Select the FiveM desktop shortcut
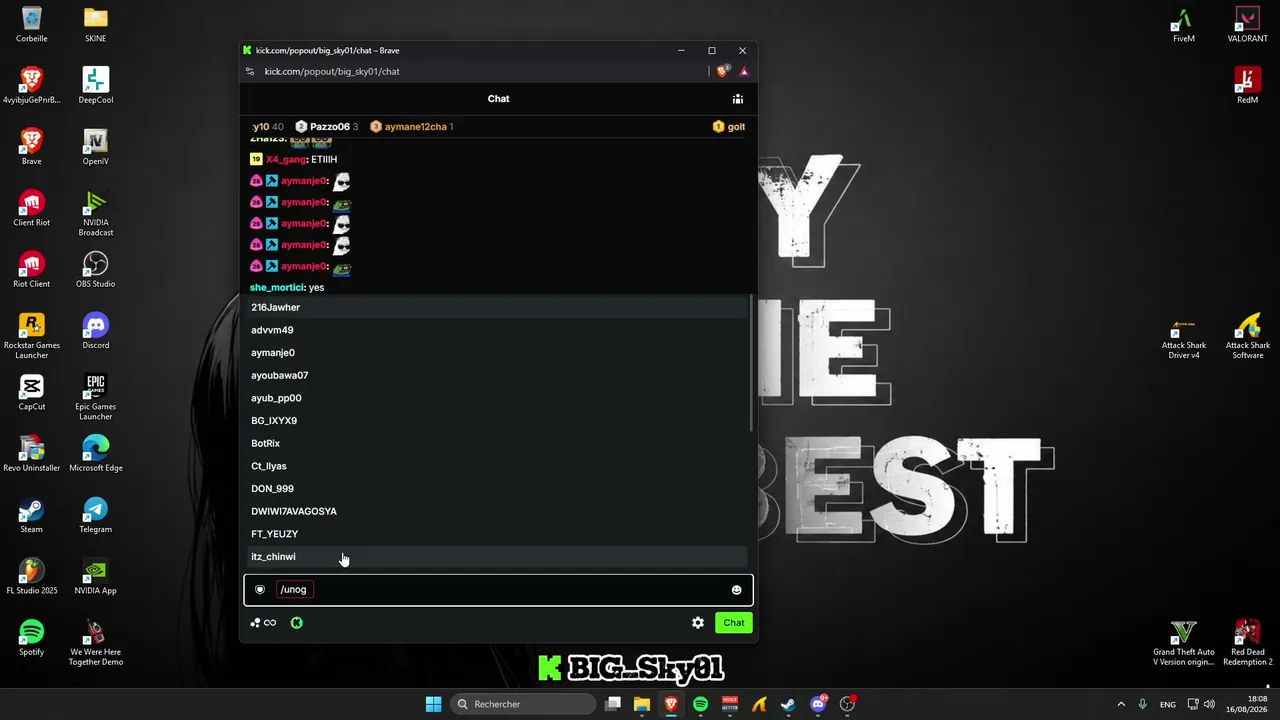 click(1184, 26)
